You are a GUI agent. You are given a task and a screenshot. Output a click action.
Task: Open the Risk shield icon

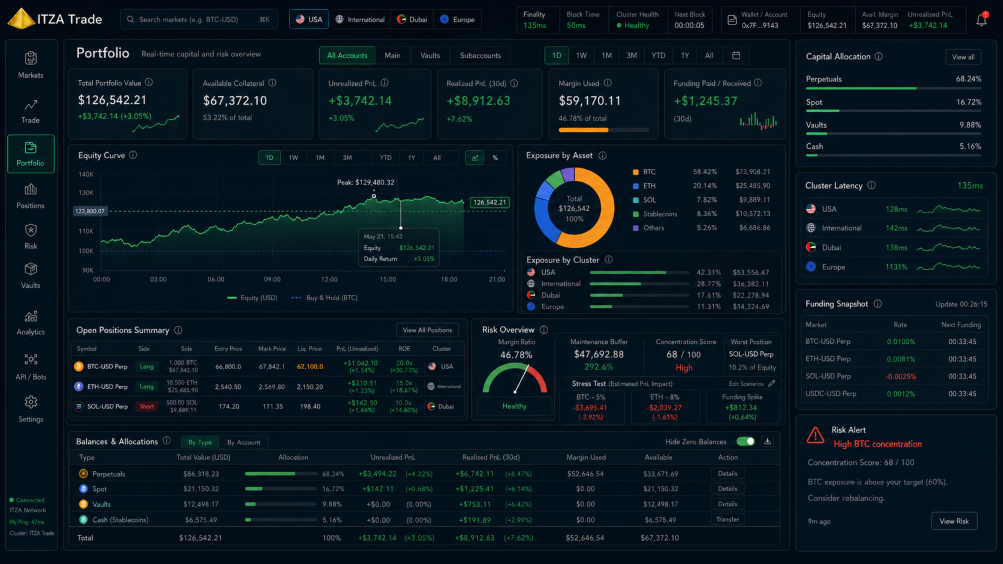30,230
